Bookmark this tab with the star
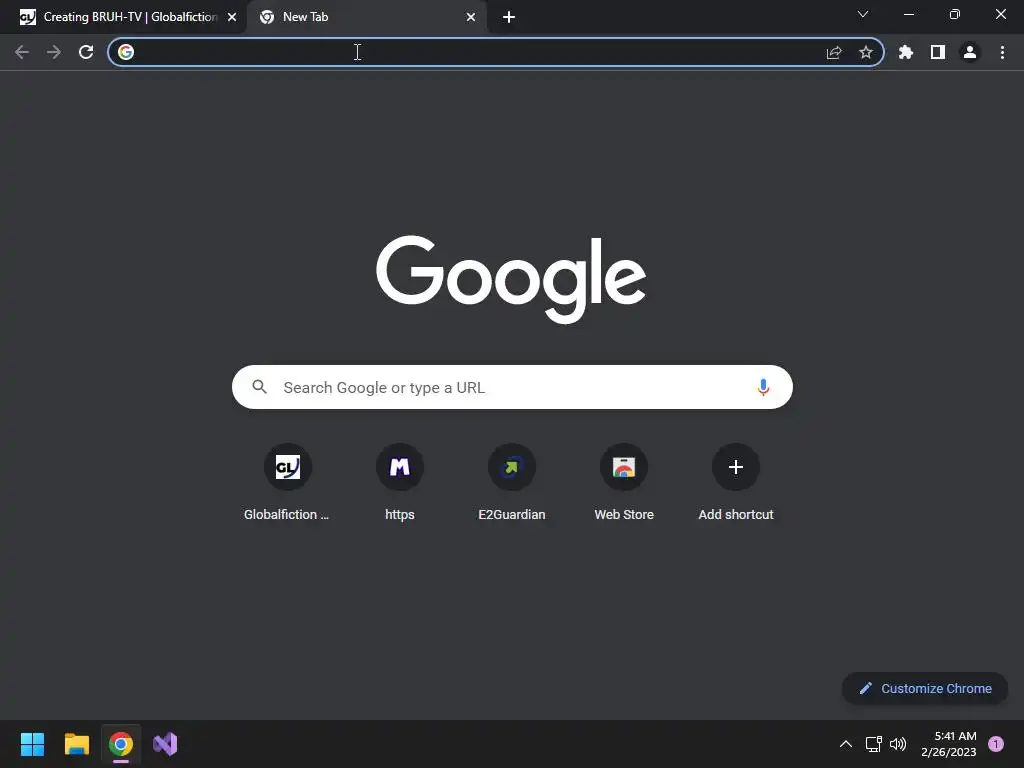The image size is (1024, 768). pos(866,52)
